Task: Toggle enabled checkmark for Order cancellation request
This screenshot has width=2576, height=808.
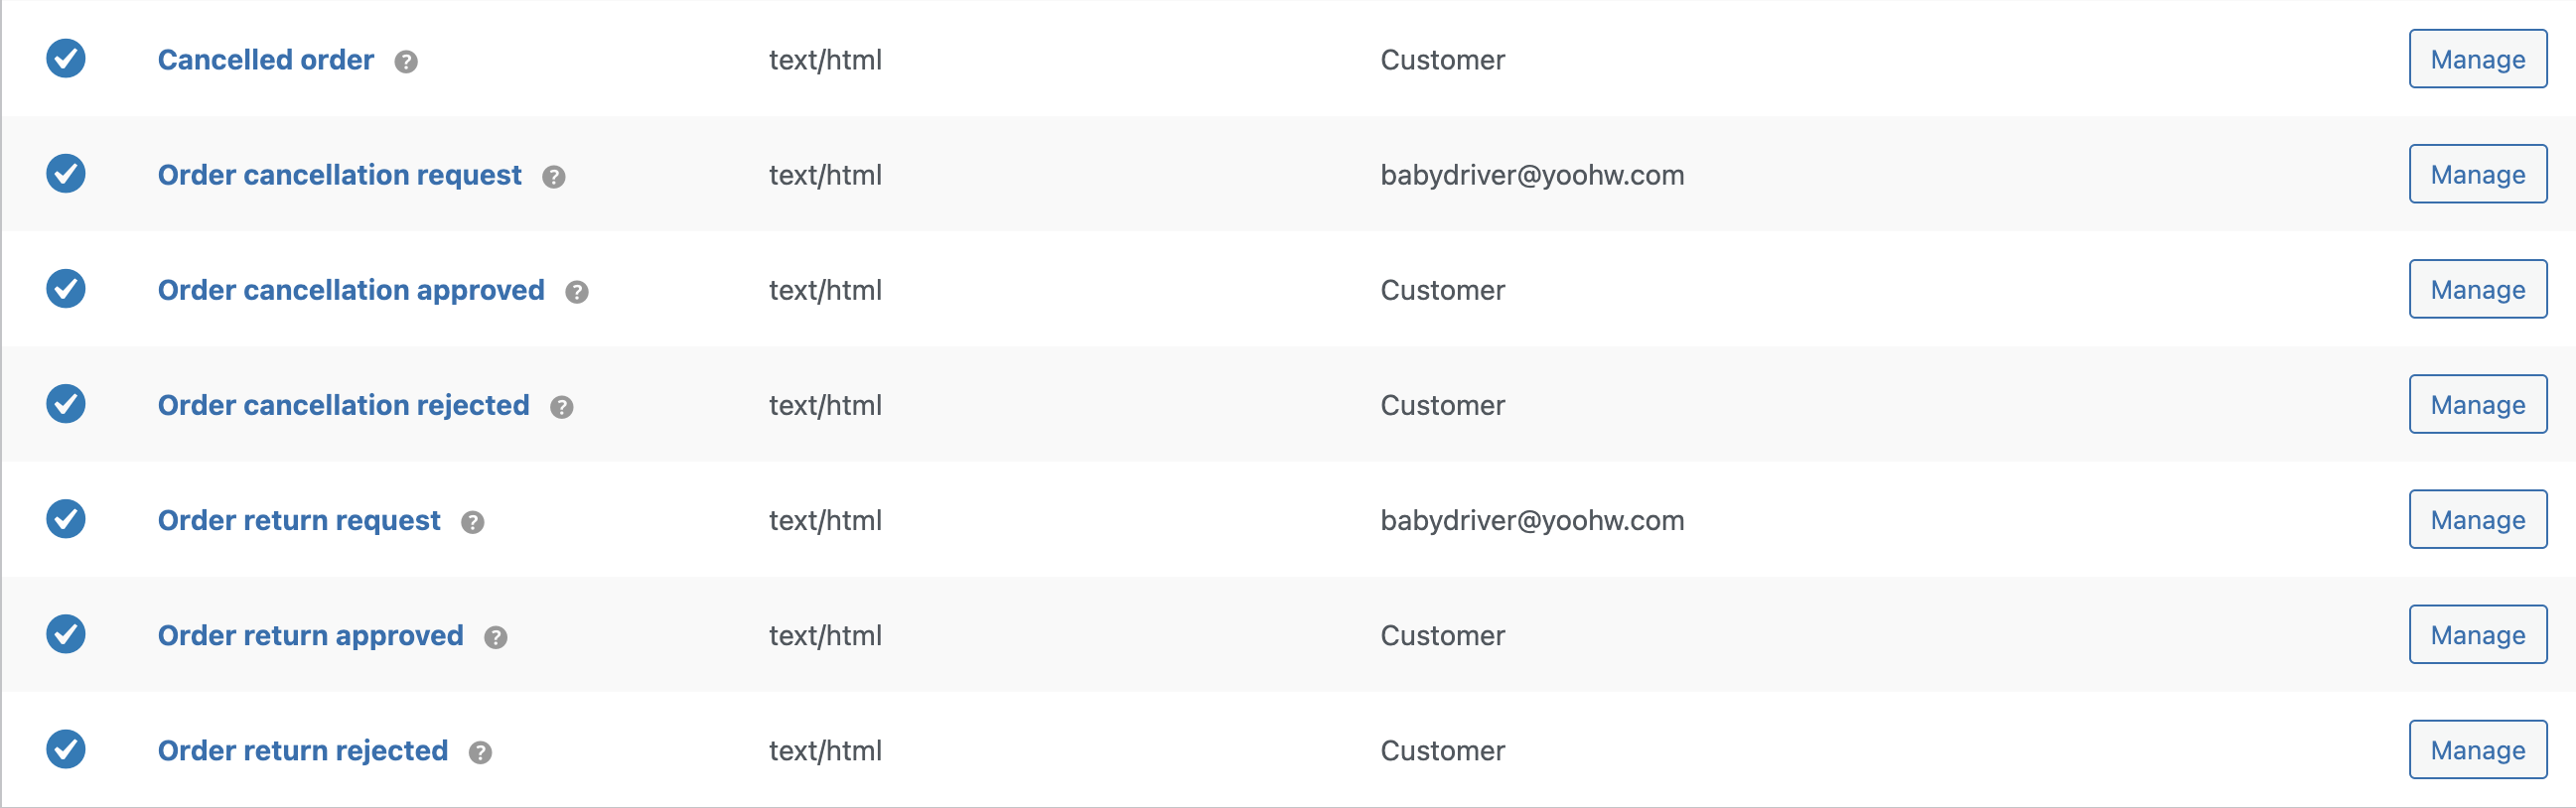Action: [66, 173]
